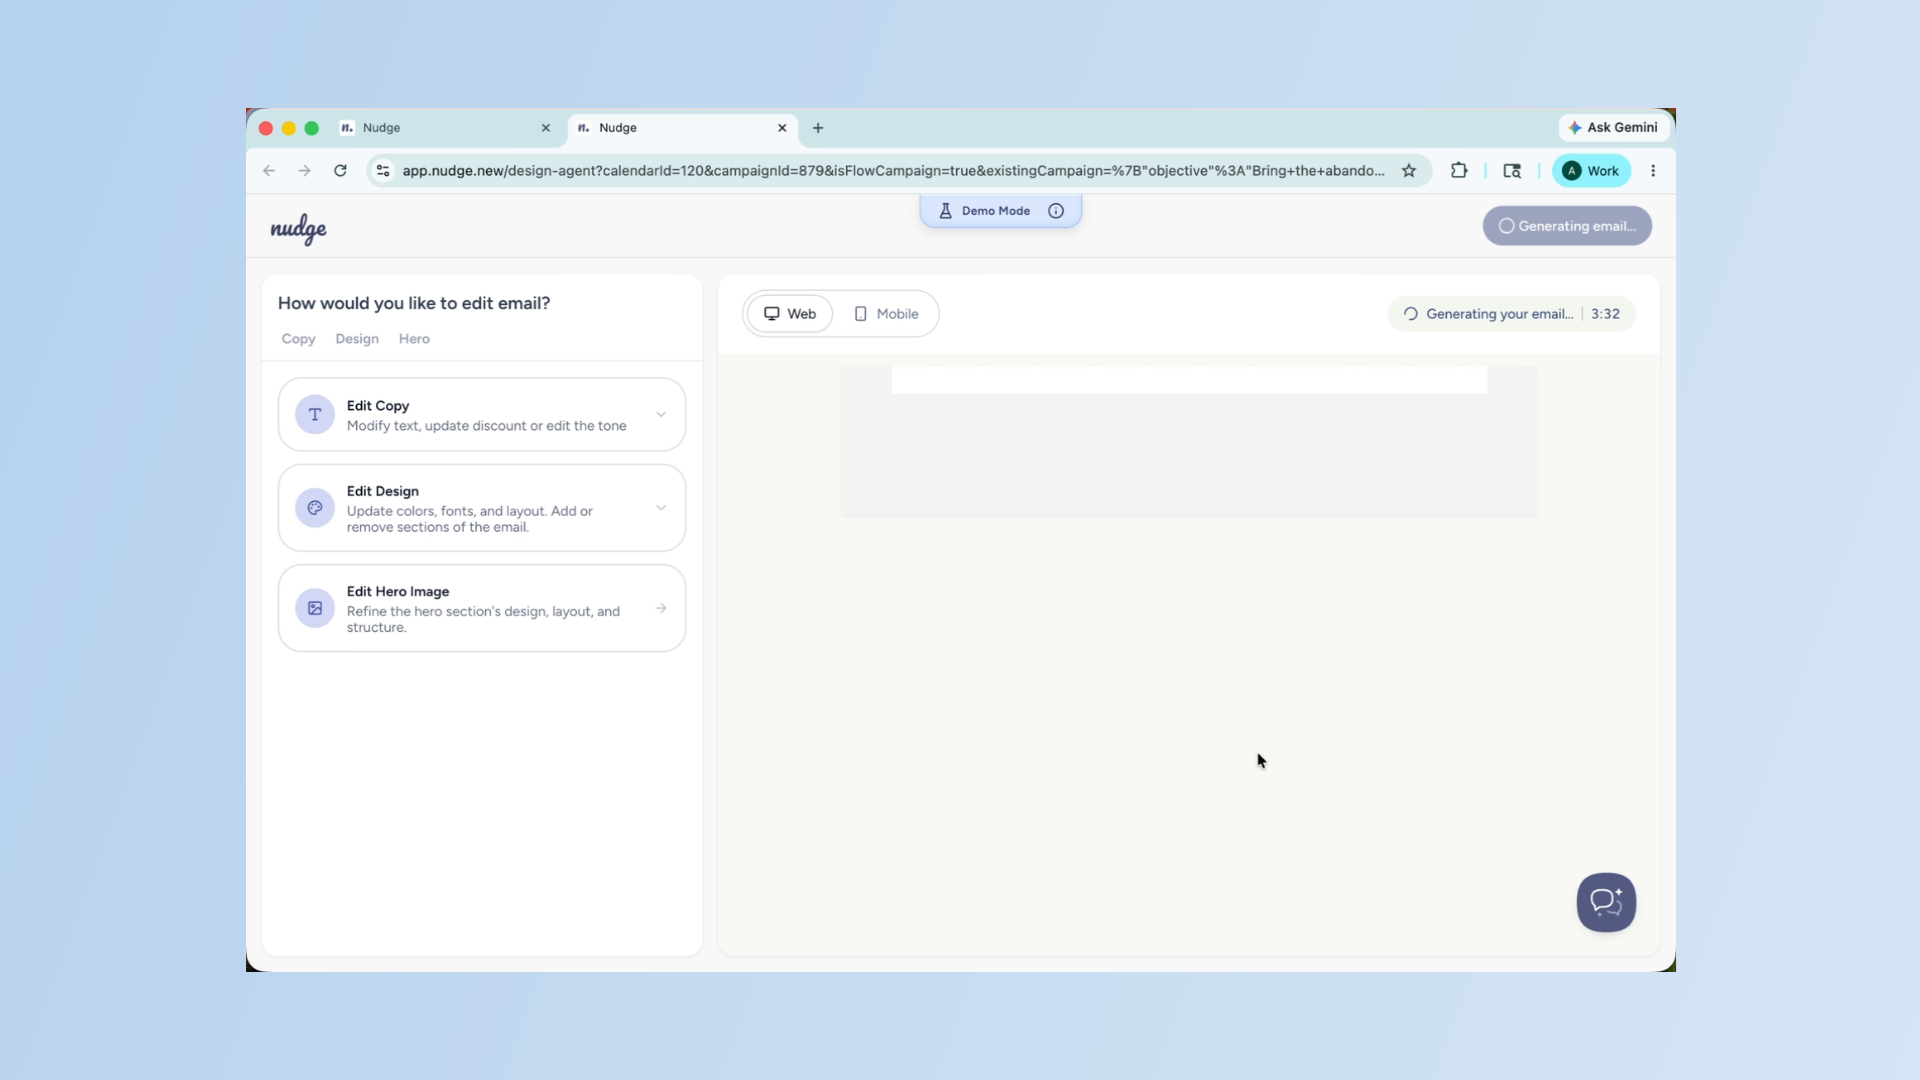
Task: Expand the Edit Design chevron
Action: (x=661, y=508)
